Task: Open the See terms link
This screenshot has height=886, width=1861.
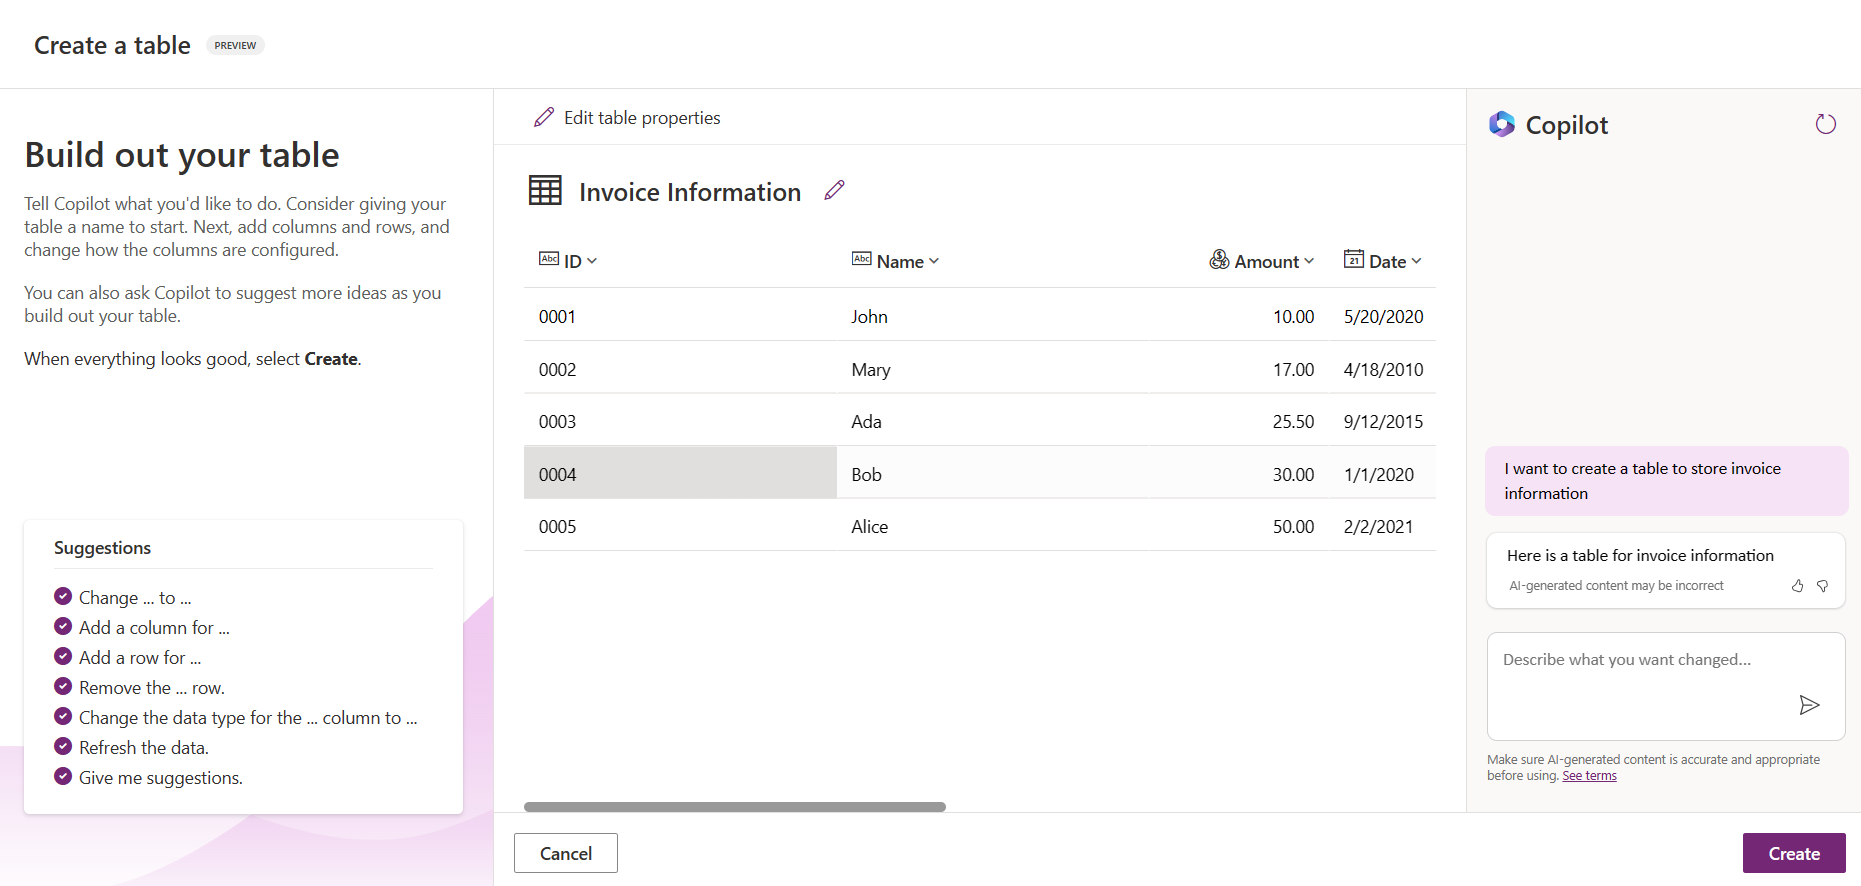Action: point(1589,776)
